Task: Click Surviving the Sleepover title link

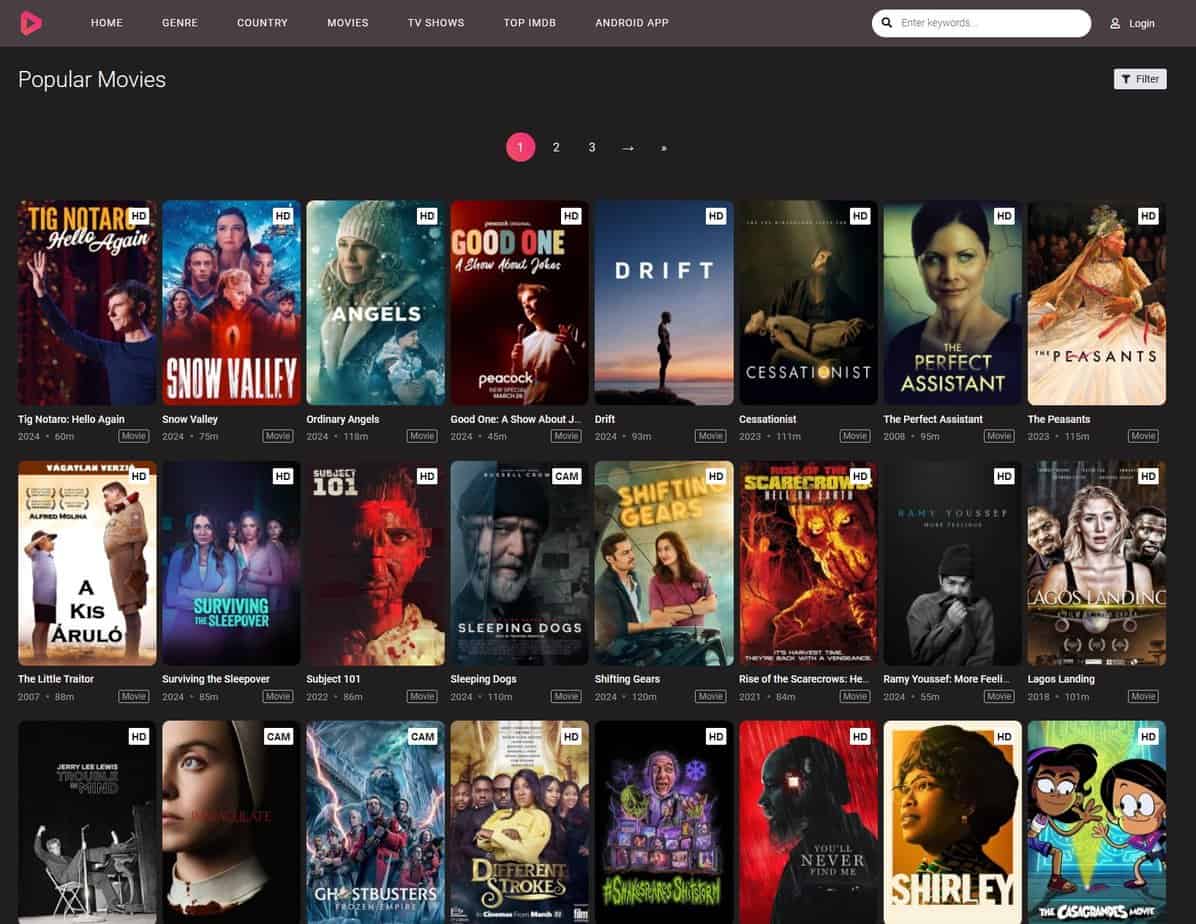Action: pos(216,679)
